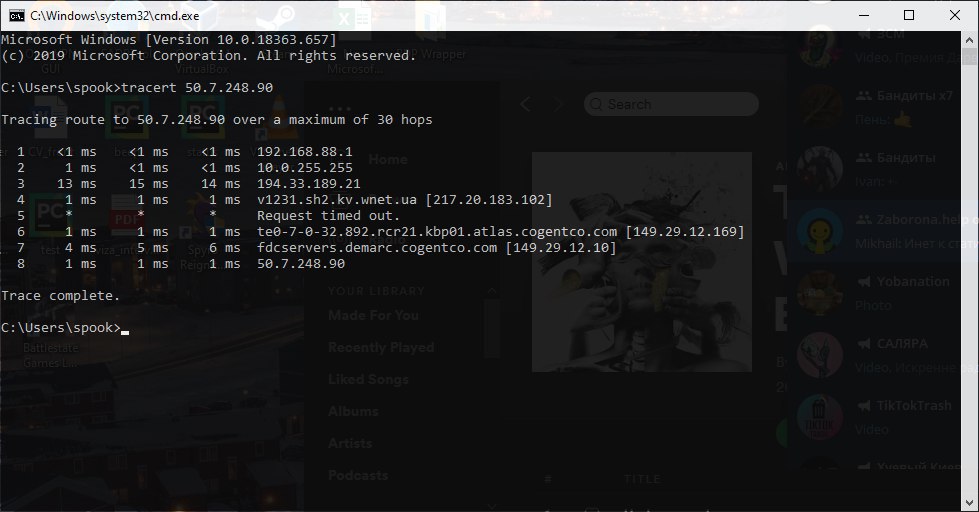The height and width of the screenshot is (512, 979).
Task: Click the te0-7-0-32 cogentco.com hostname
Action: (437, 232)
